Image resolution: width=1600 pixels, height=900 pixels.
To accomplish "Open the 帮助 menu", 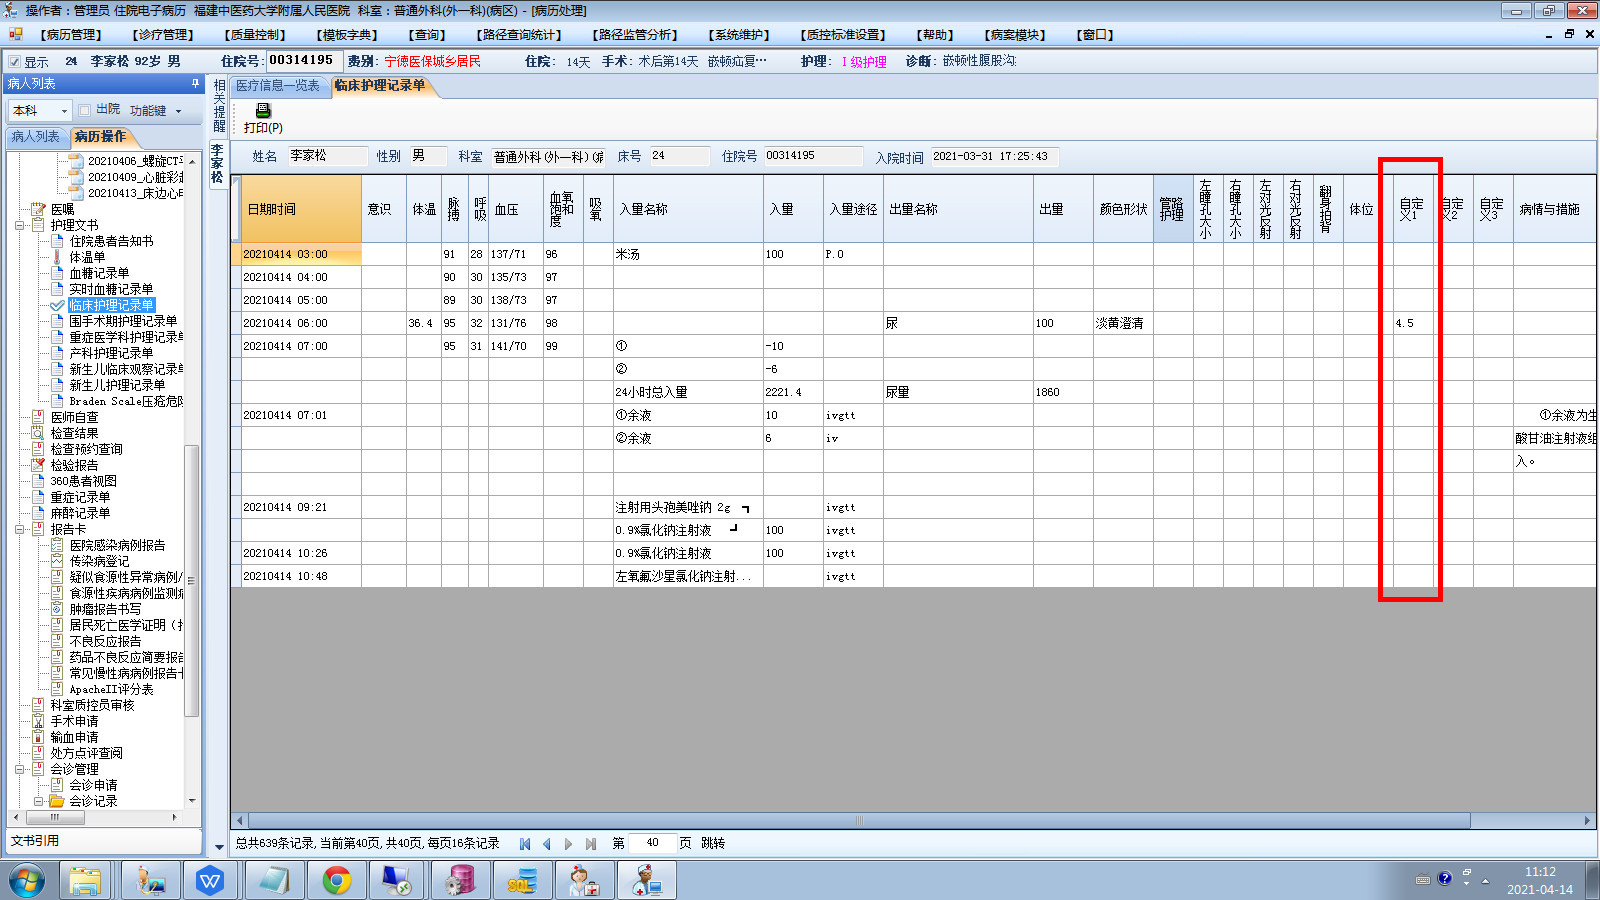I will (935, 35).
